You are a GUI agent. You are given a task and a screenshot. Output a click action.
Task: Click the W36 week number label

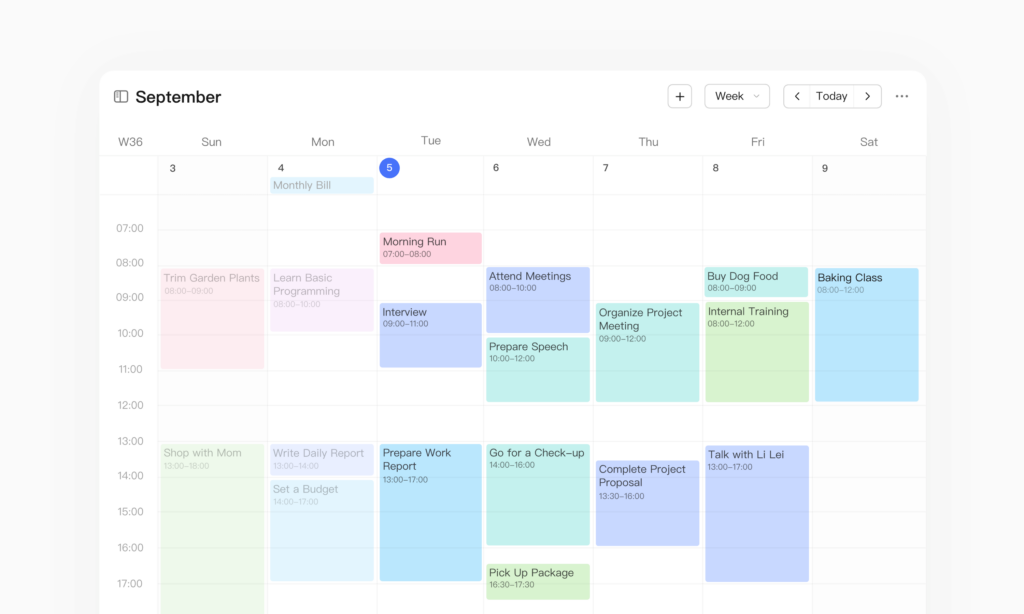click(x=130, y=142)
